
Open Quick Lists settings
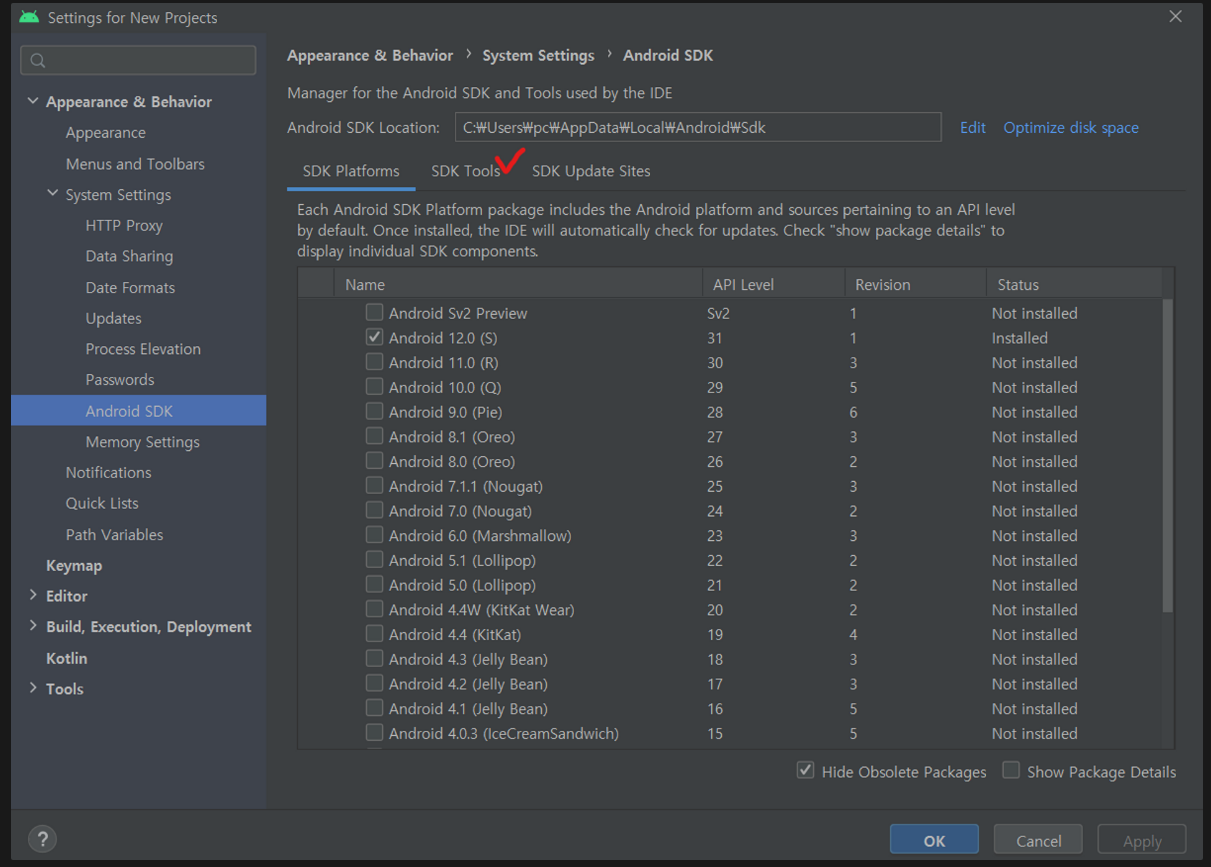click(102, 503)
